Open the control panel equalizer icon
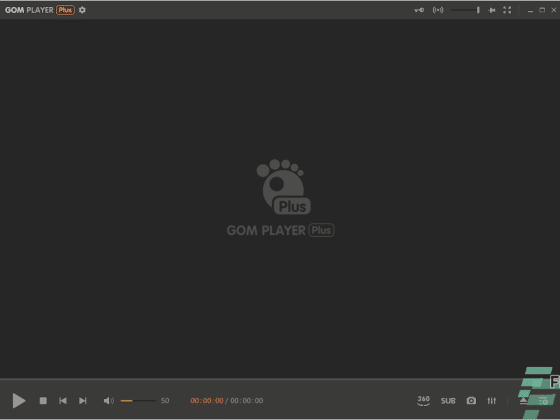This screenshot has height=420, width=560. pyautogui.click(x=492, y=401)
